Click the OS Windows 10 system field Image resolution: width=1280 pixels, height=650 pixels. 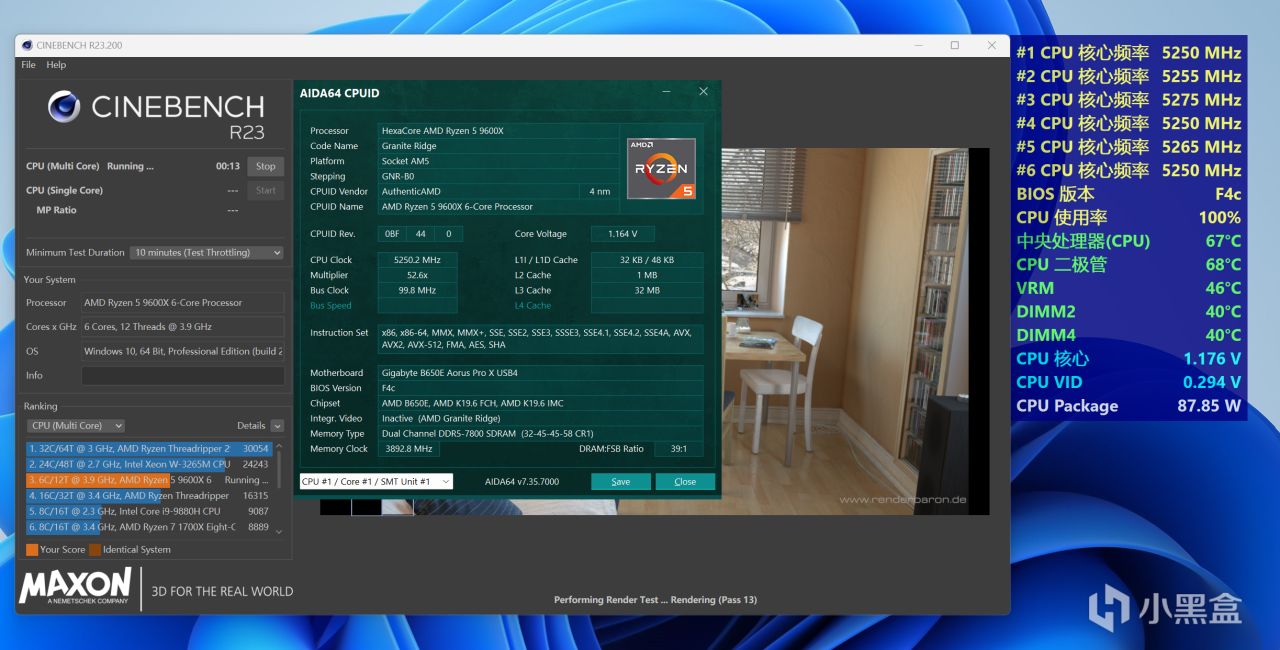point(183,352)
